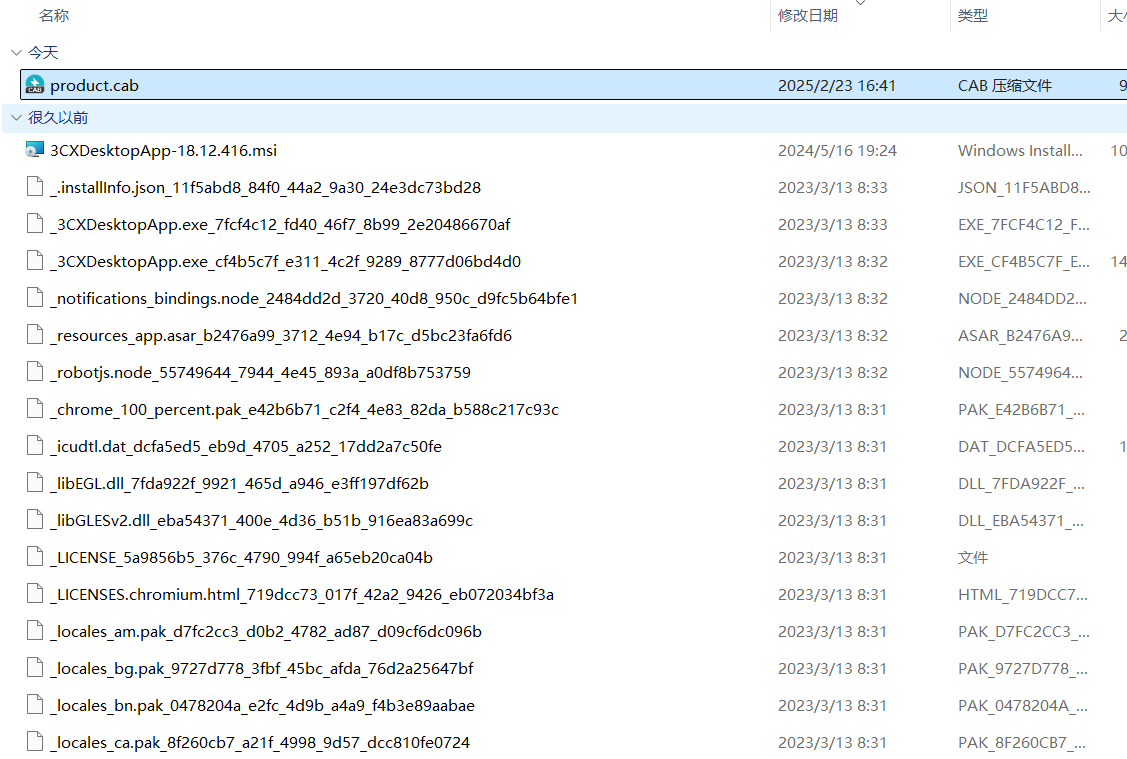Click the 3CXDesktopApp-18.12.416.msi installer icon
The height and width of the screenshot is (759, 1127).
(34, 150)
